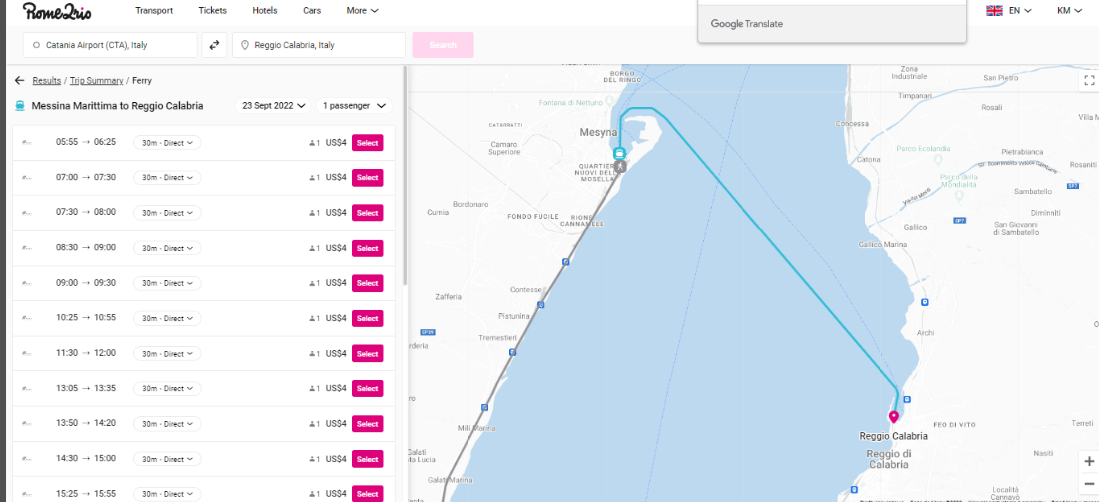Click the results list vertical scrollbar
The width and height of the screenshot is (1099, 502).
click(405, 175)
